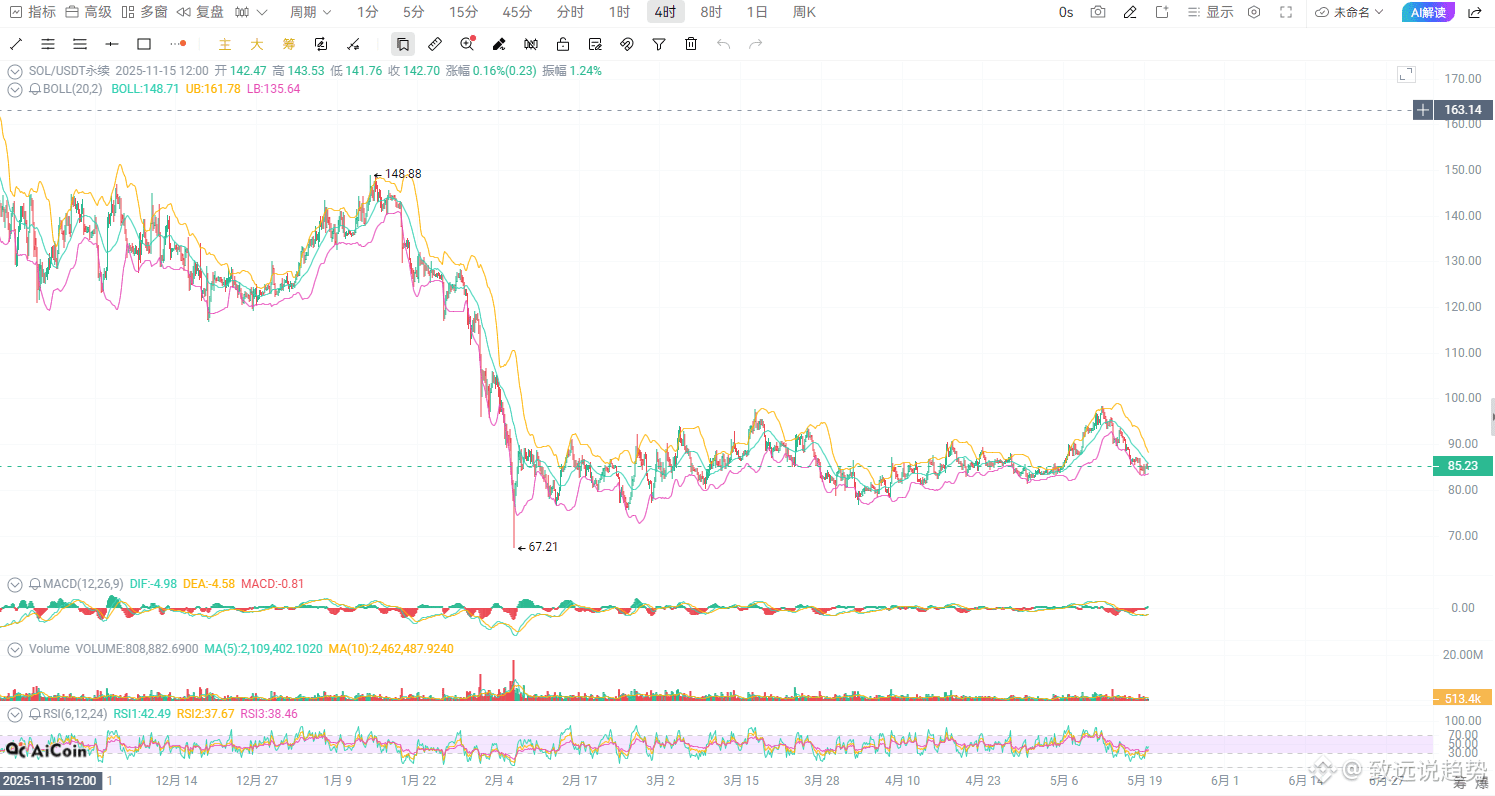The width and height of the screenshot is (1495, 796).
Task: Open the 指标 indicators panel
Action: (32, 12)
